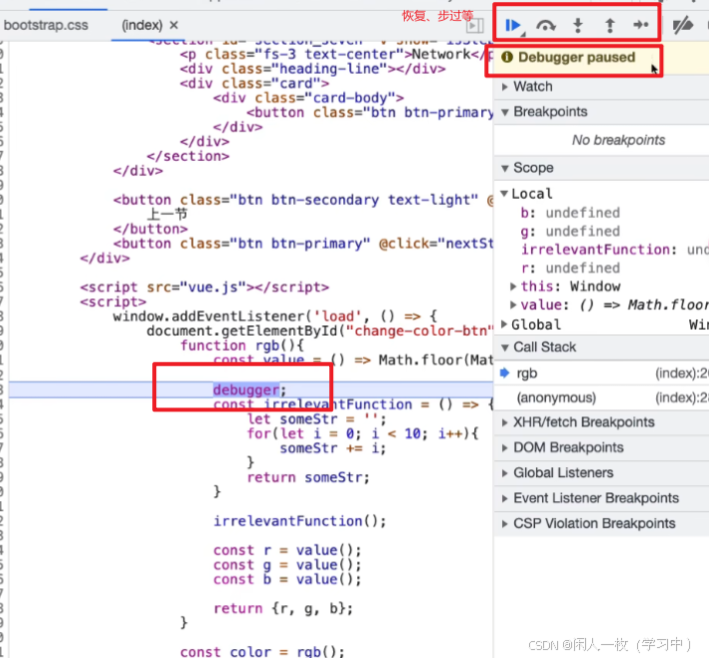Expand CSP Violation Breakpoints section

point(505,524)
